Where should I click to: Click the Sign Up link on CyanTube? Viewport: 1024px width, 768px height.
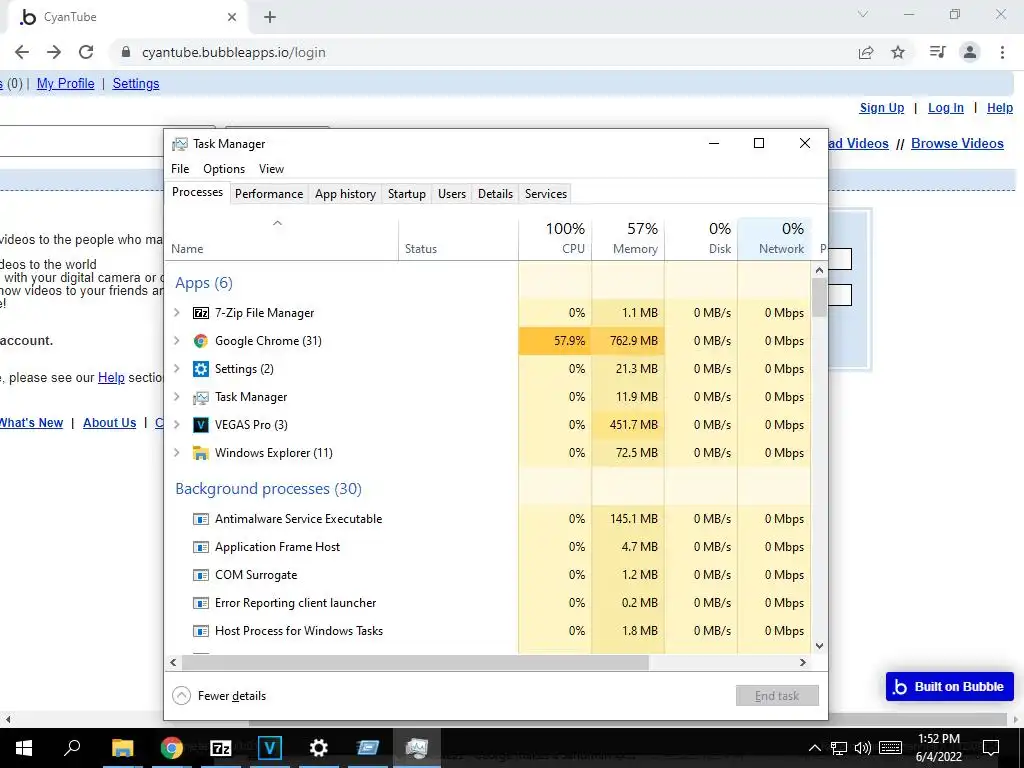pyautogui.click(x=882, y=108)
